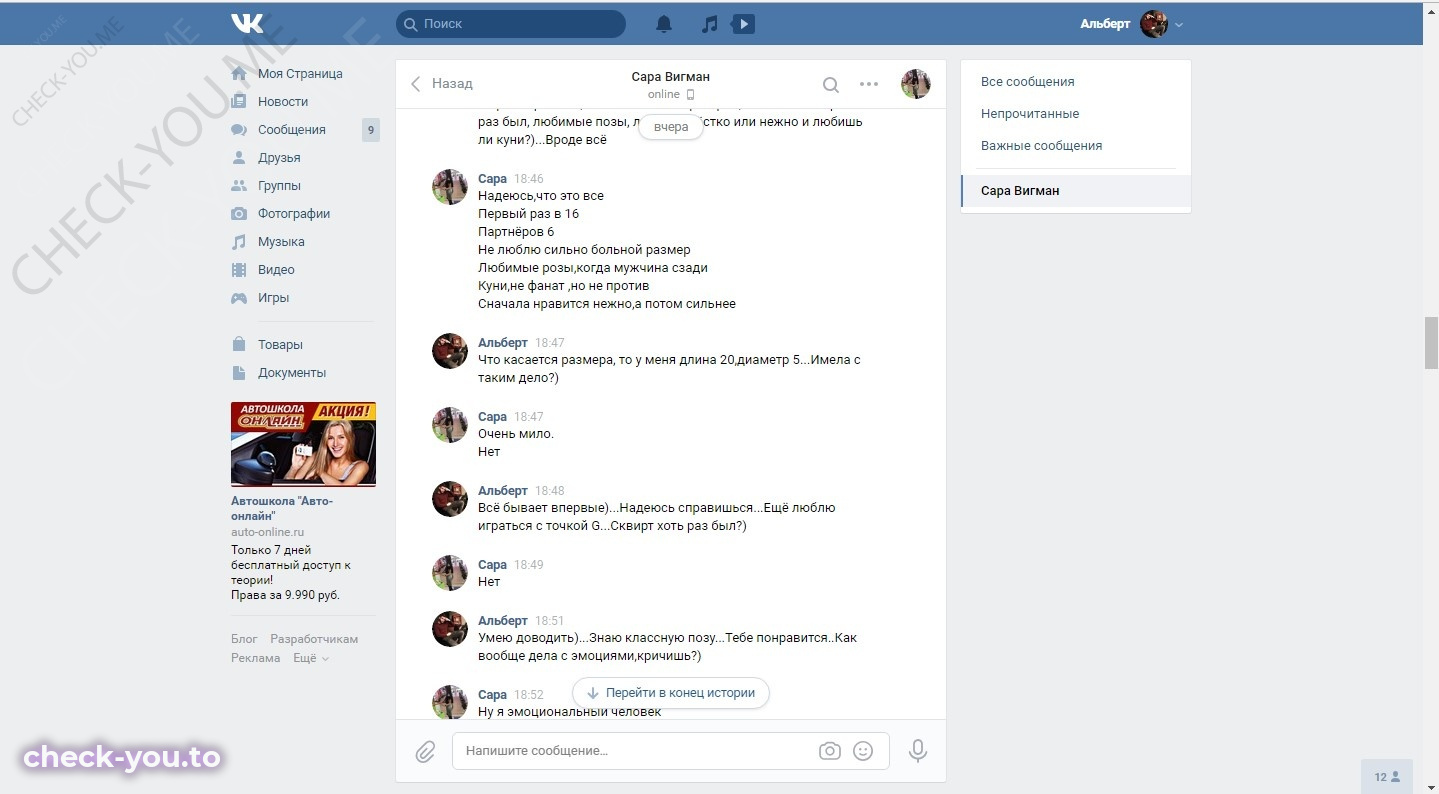
Task: Open Альберт profile avatar in header
Action: (x=1155, y=24)
